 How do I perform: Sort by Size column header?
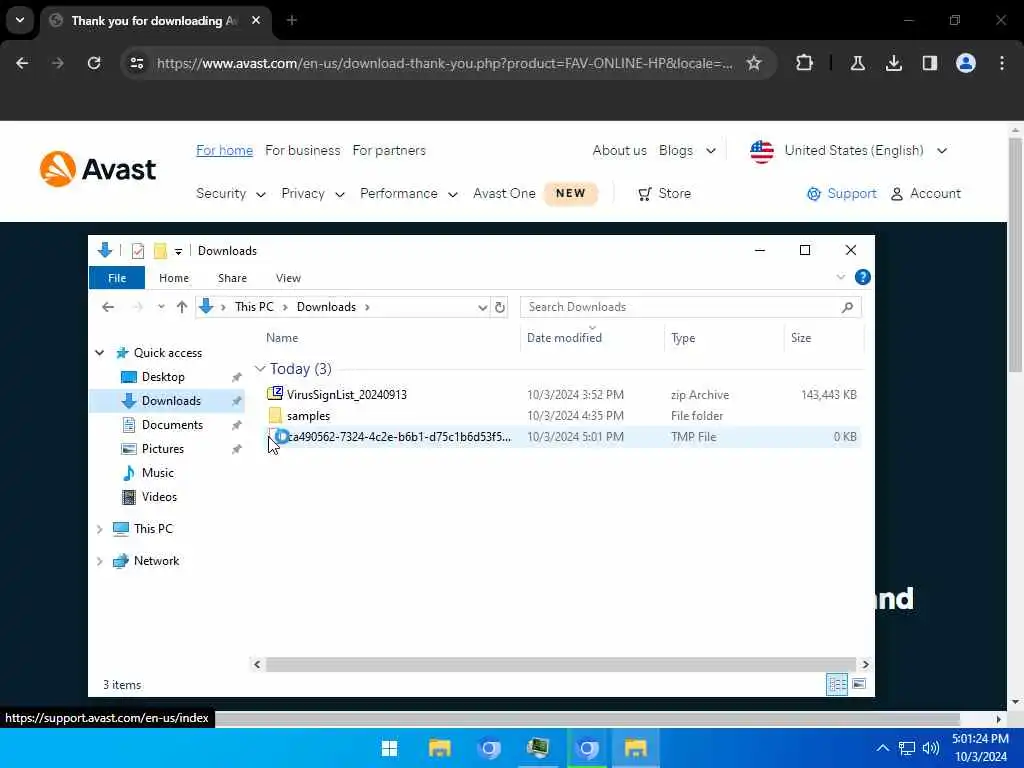pyautogui.click(x=801, y=338)
